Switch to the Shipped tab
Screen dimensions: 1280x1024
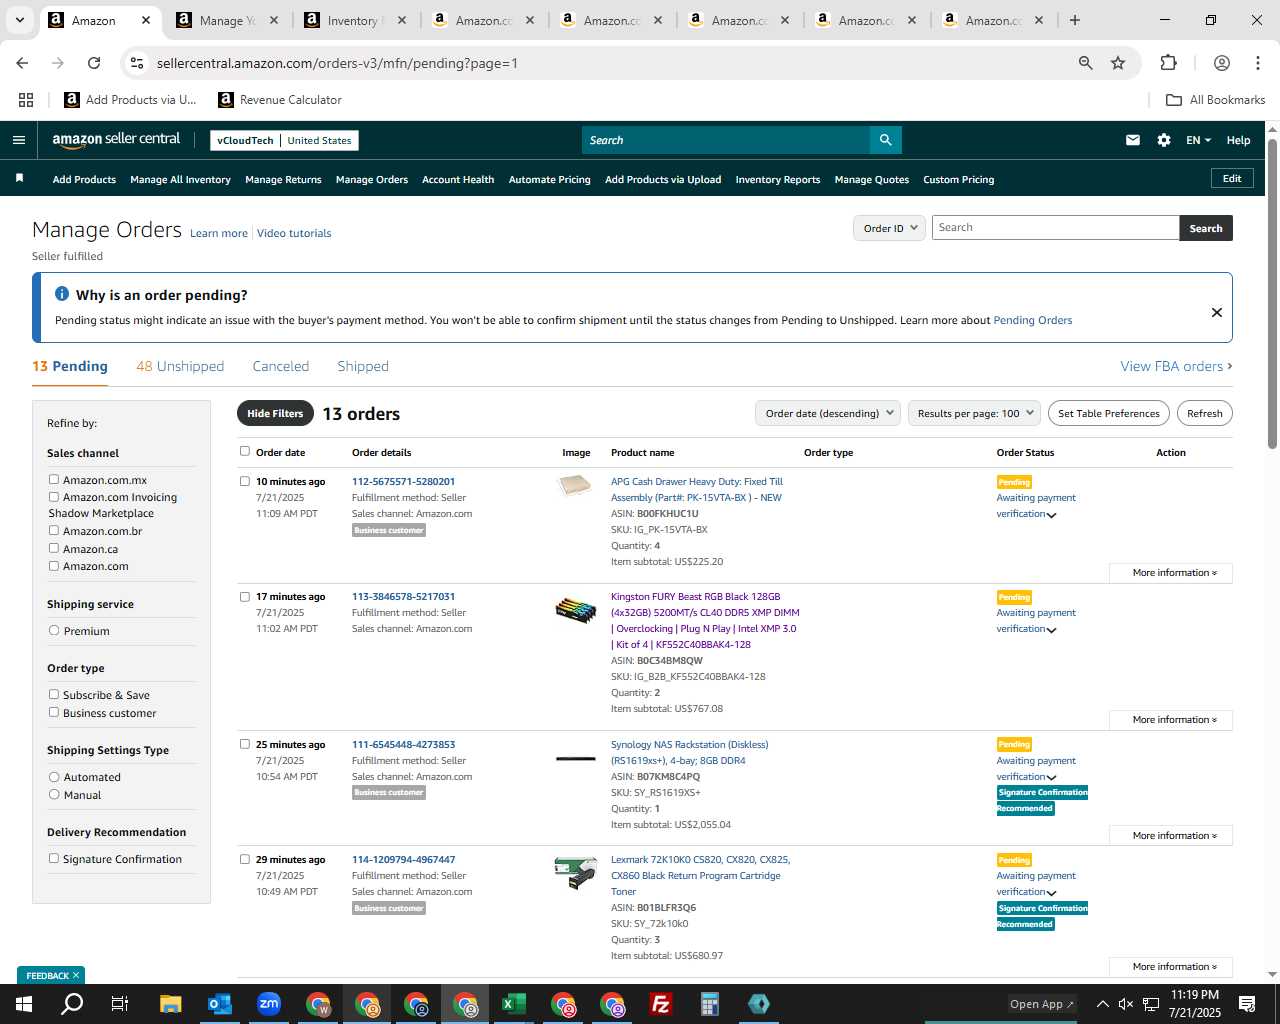click(363, 366)
